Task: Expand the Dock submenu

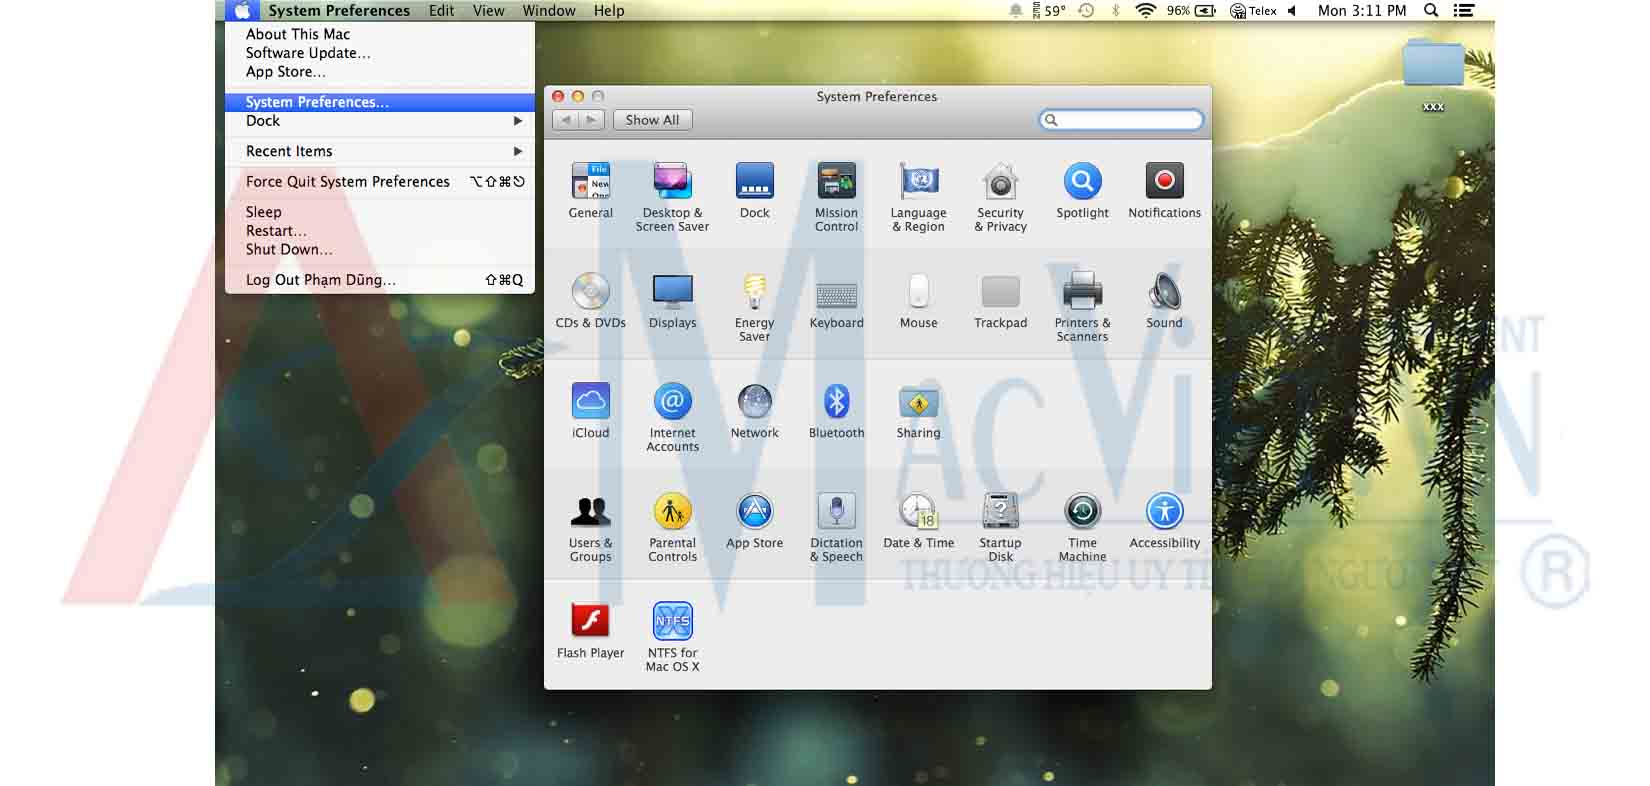Action: point(380,121)
